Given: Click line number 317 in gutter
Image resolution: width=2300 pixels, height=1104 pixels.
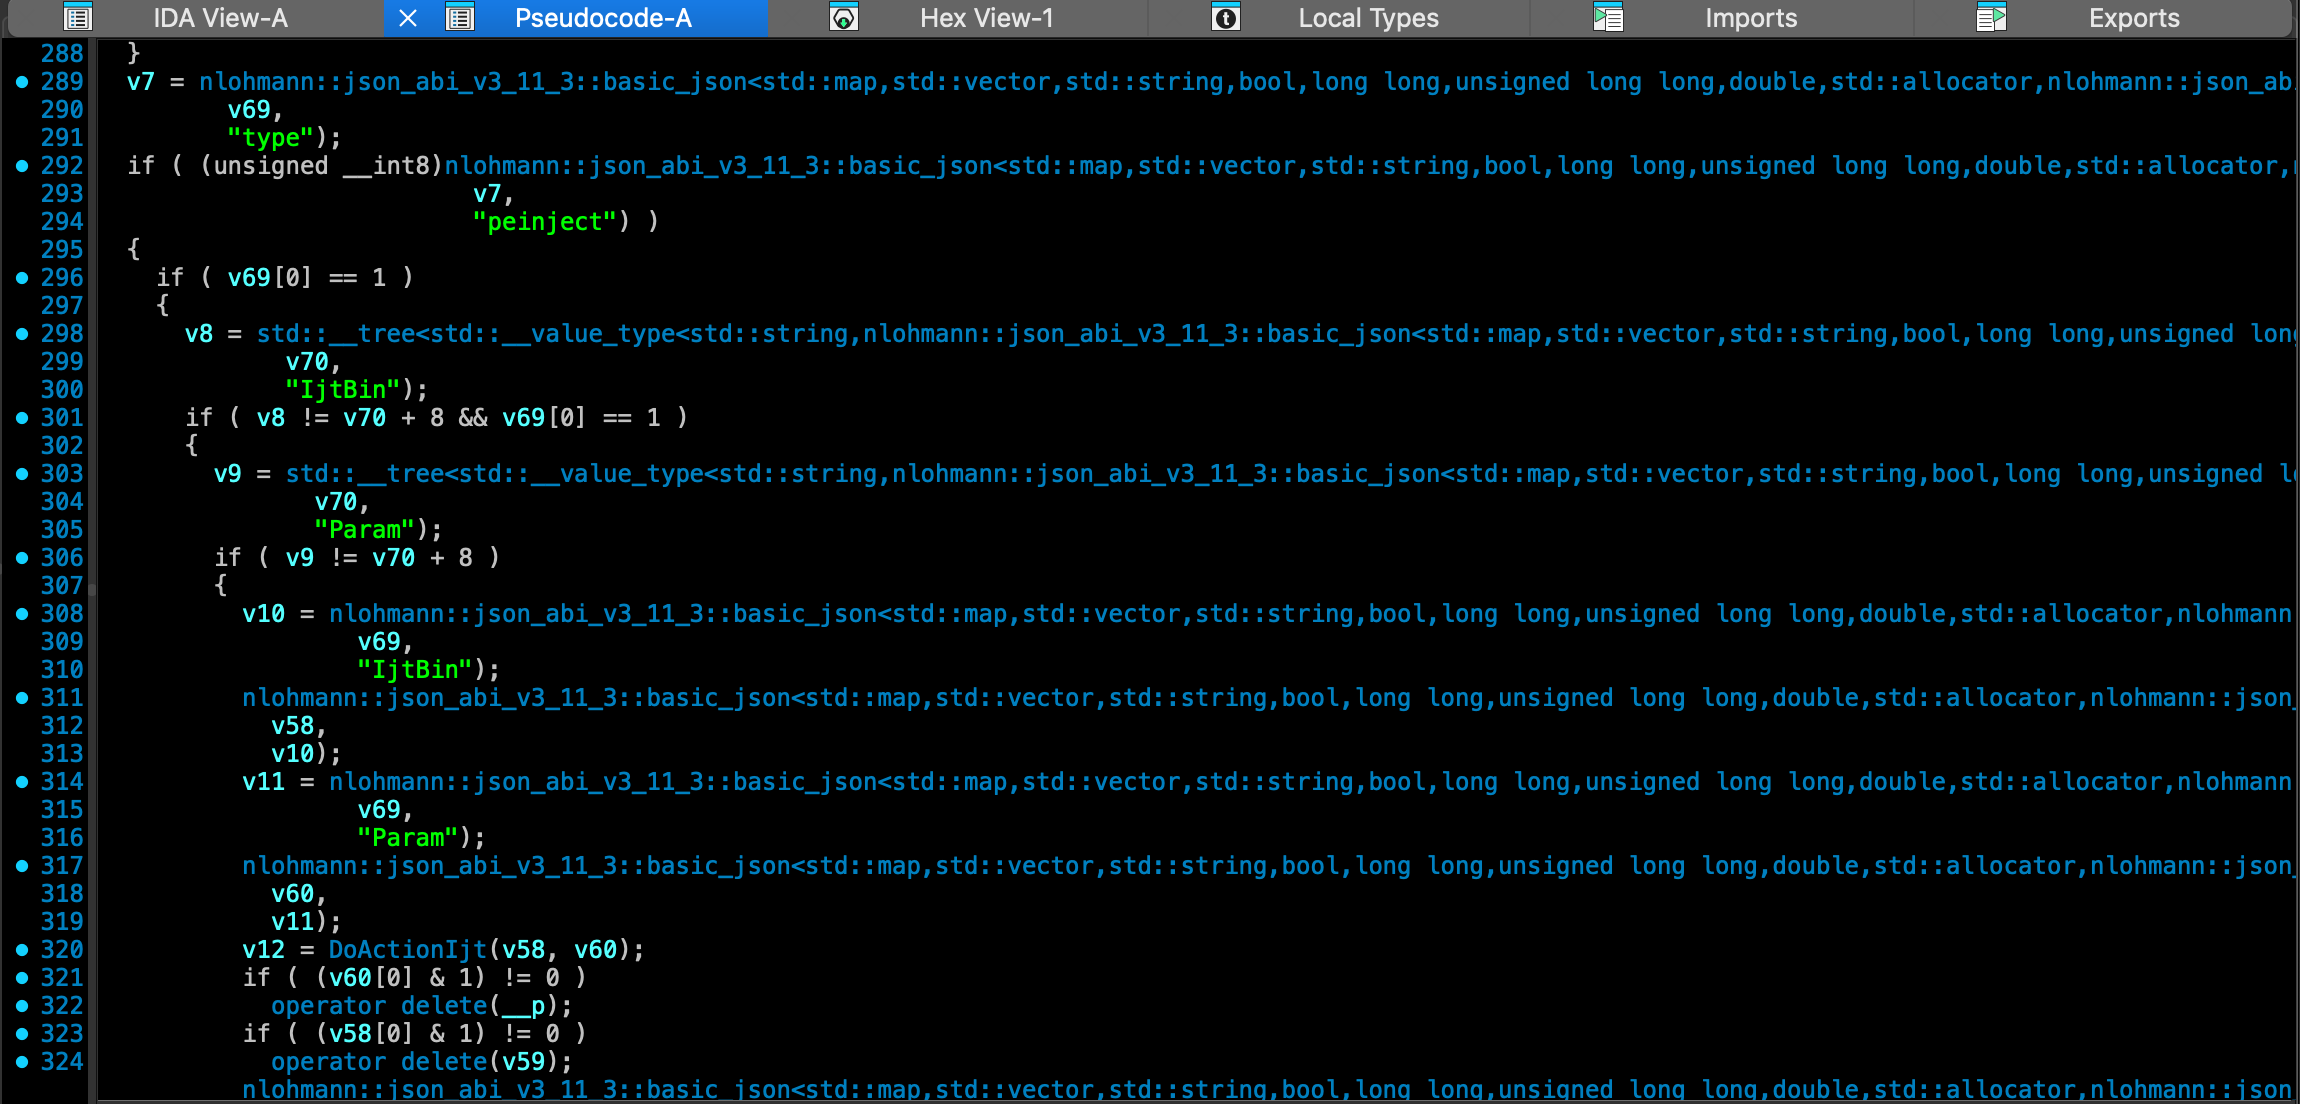Looking at the screenshot, I should point(62,866).
